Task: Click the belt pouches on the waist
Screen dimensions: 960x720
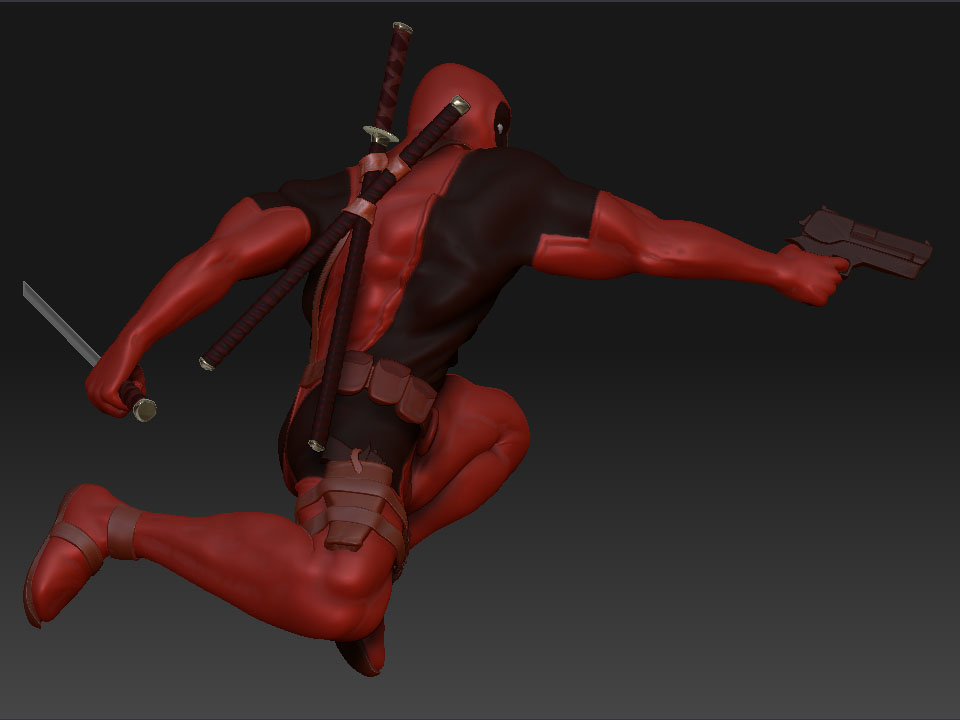Action: 386,387
